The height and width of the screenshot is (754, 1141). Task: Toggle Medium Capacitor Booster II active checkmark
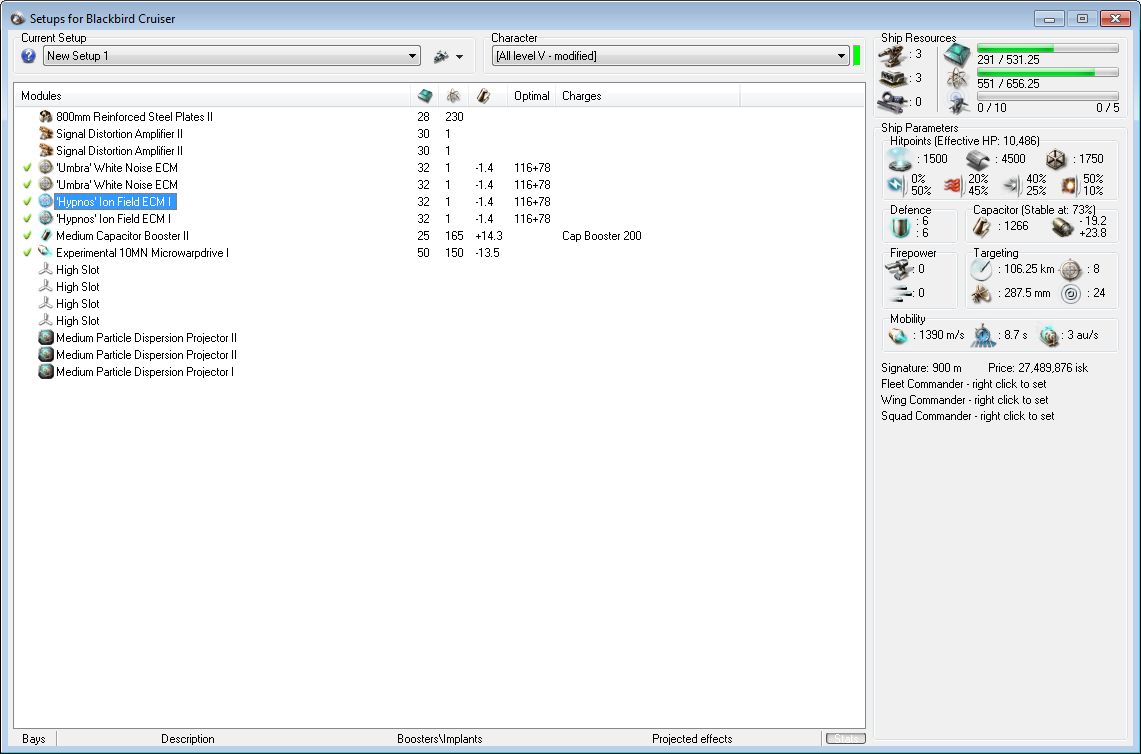[27, 236]
